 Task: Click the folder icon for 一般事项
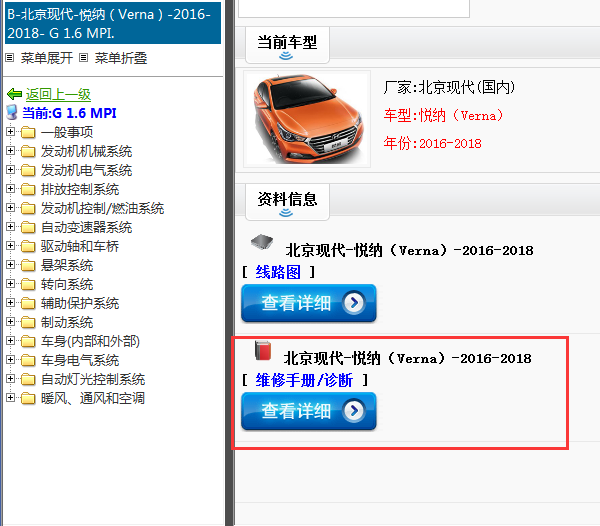28,132
